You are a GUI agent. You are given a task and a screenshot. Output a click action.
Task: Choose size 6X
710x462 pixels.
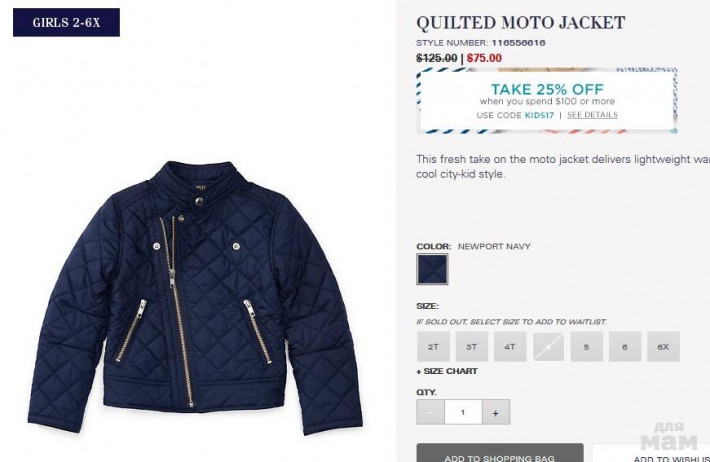663,346
